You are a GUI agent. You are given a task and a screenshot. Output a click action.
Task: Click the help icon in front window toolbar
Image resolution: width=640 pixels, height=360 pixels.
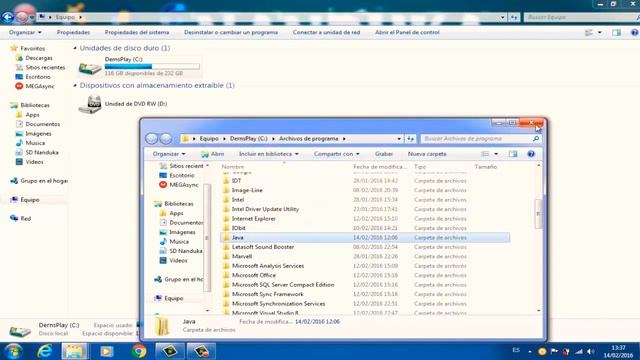(x=531, y=154)
